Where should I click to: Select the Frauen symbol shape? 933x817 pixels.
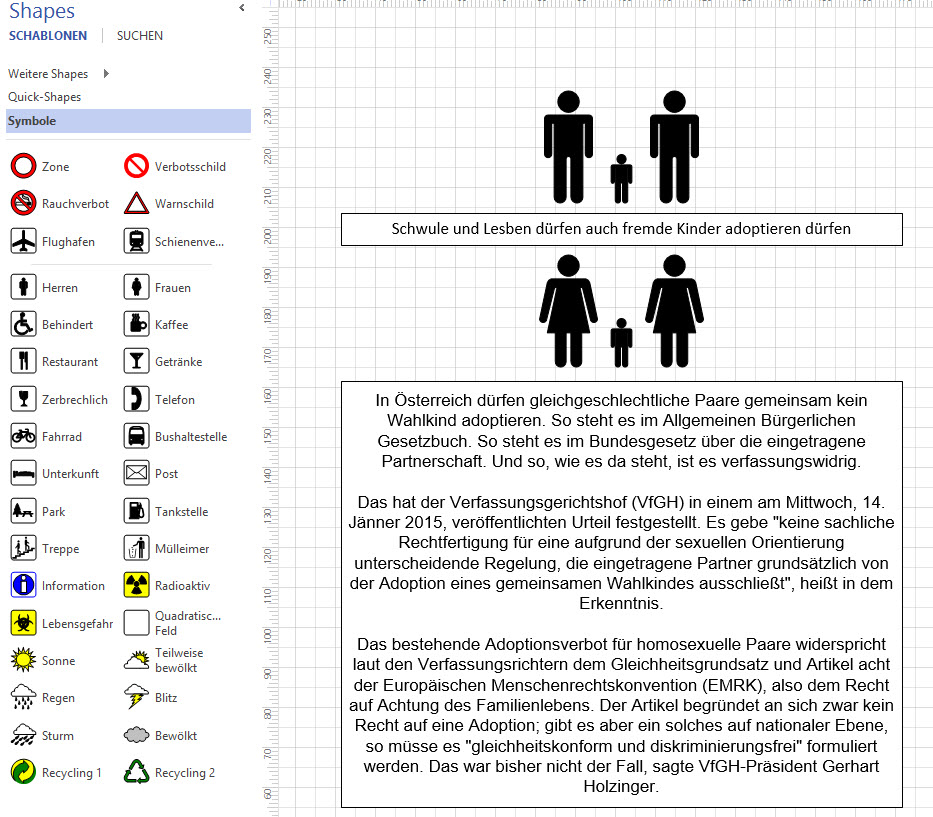pos(136,287)
